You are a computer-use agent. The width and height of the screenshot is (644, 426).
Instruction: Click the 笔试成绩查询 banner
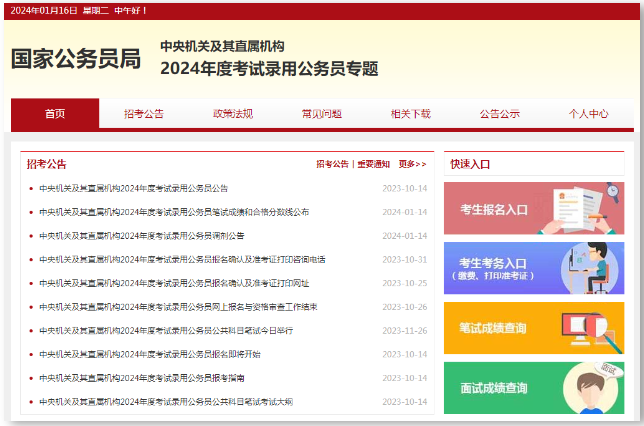534,328
